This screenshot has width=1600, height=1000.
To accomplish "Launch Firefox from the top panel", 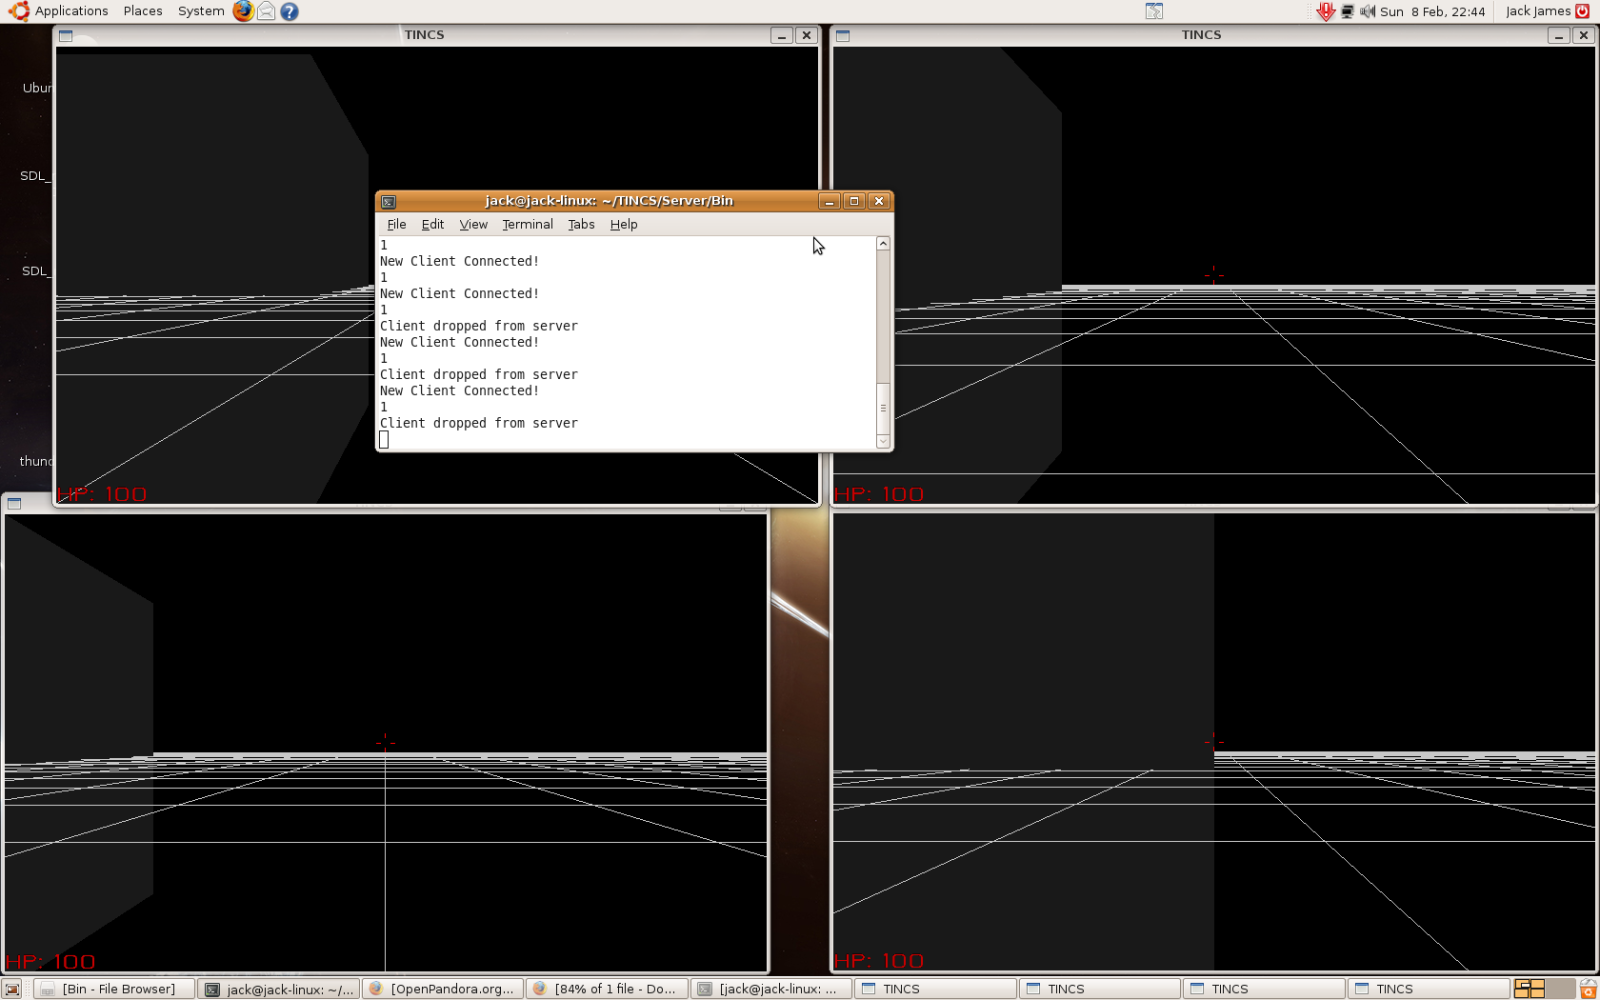I will point(243,11).
